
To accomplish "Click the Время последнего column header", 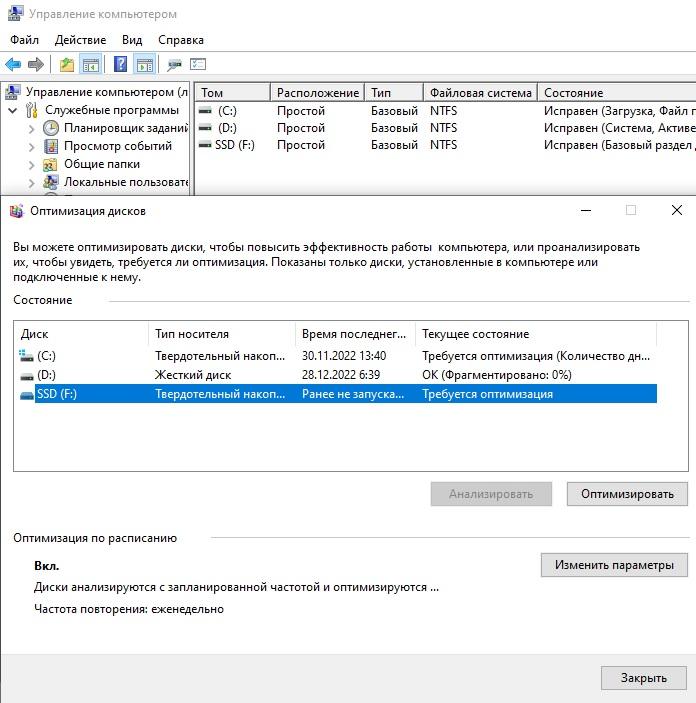I will 355,334.
